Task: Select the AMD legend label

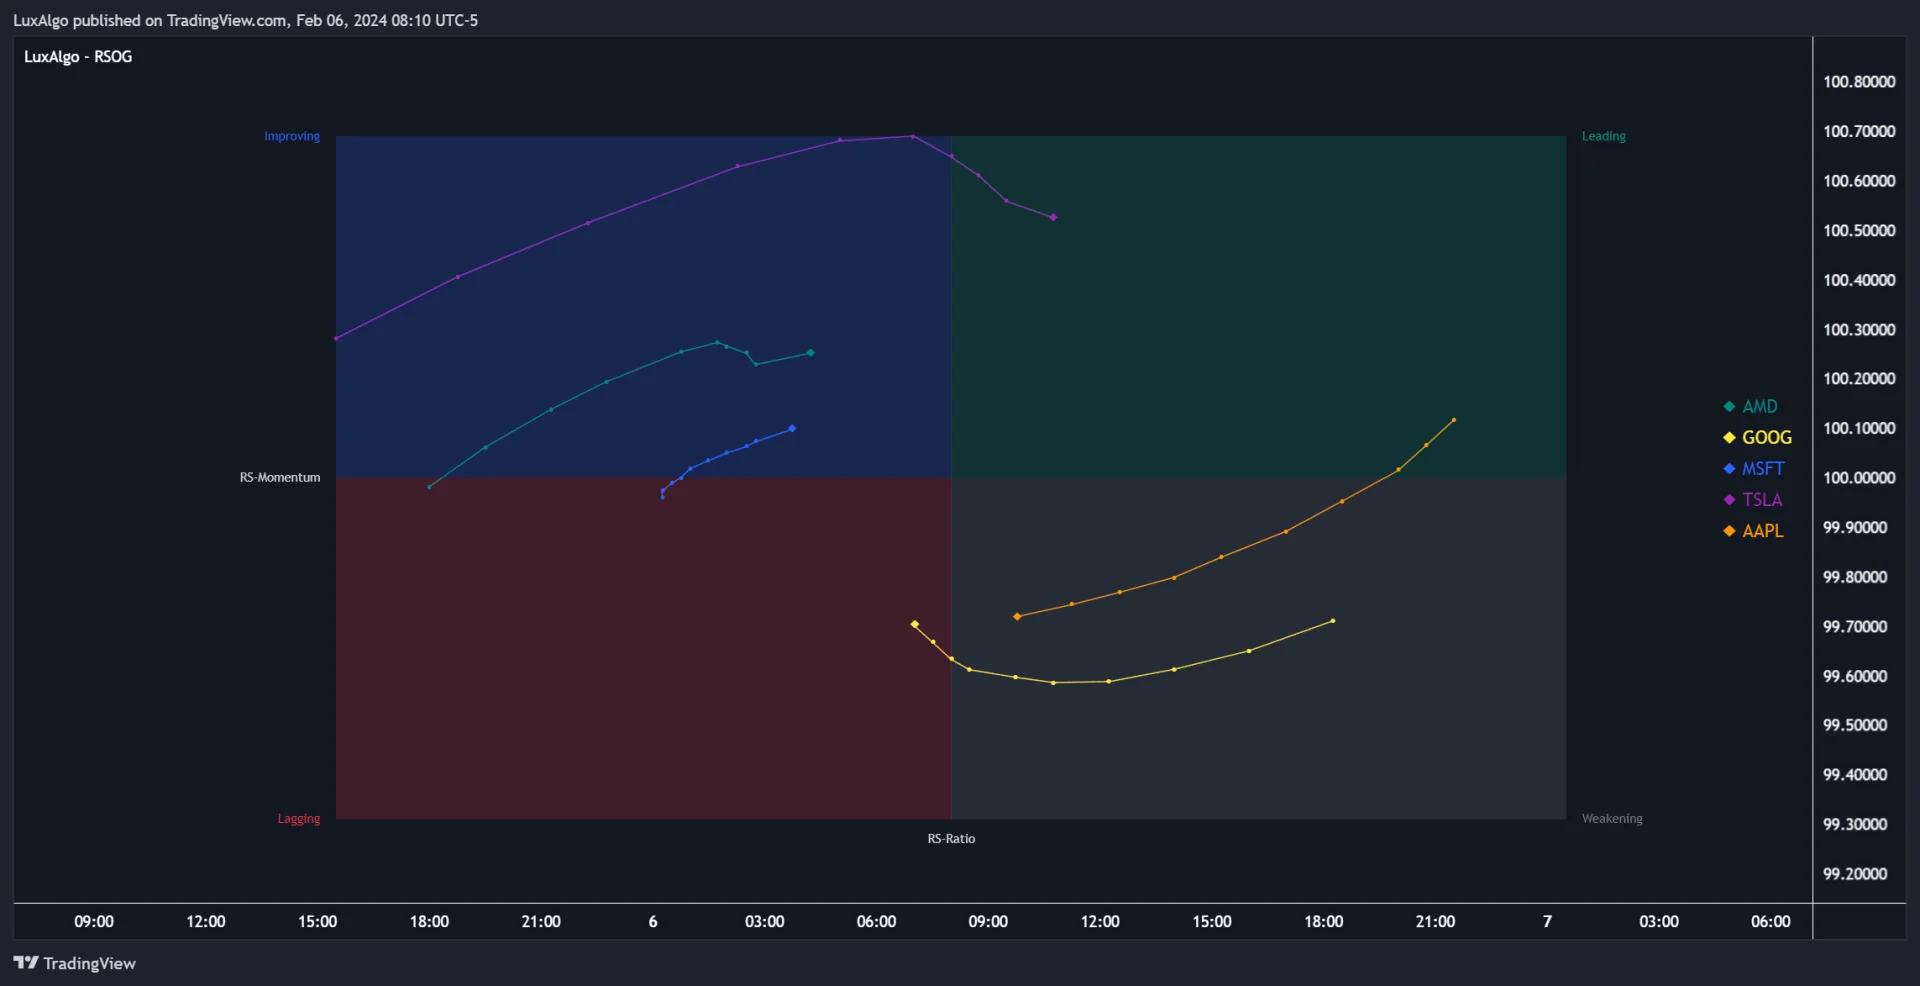Action: click(x=1760, y=406)
